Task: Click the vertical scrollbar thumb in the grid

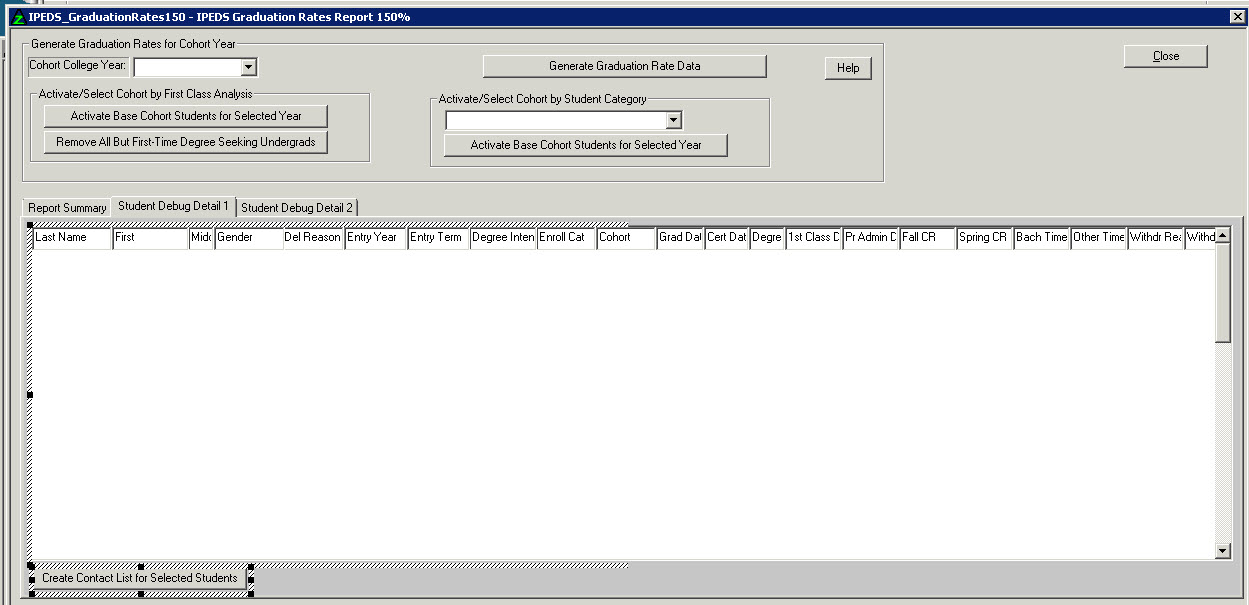Action: click(1223, 293)
